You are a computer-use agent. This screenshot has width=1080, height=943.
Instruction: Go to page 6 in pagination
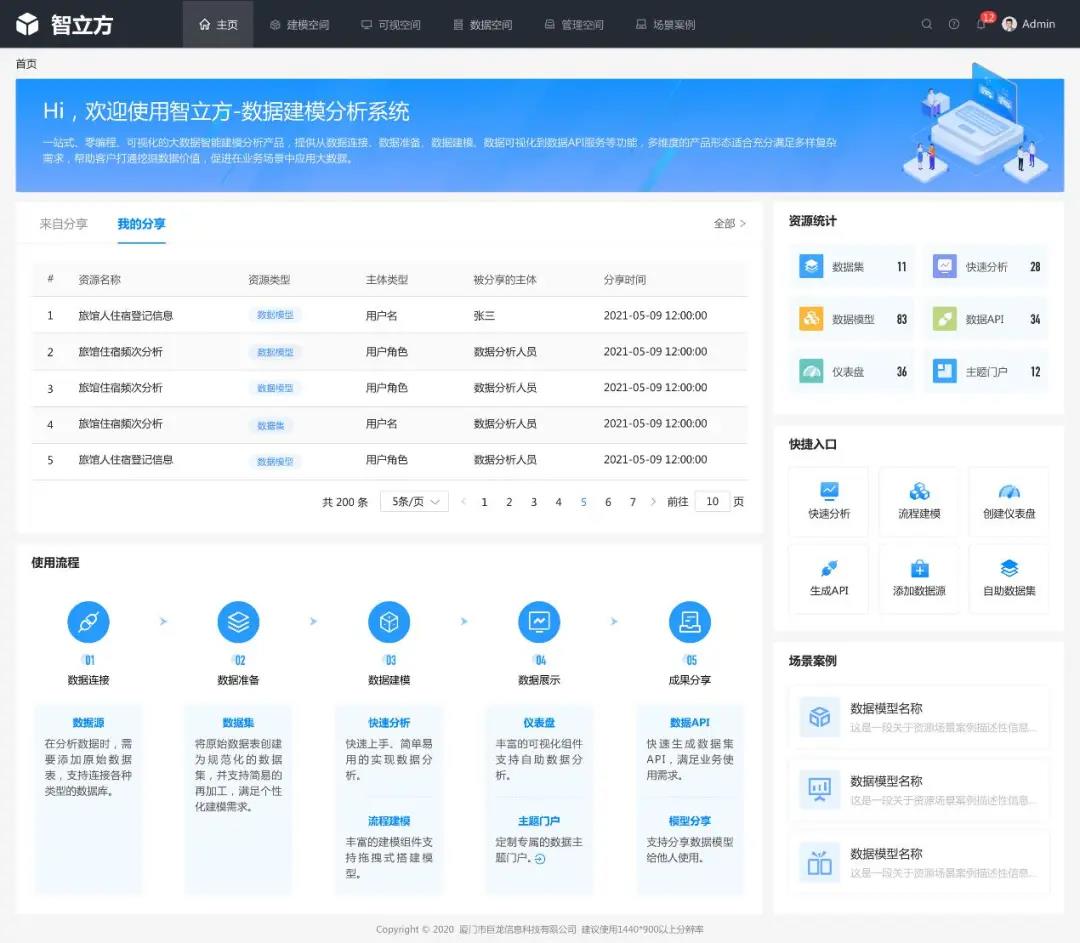coord(608,502)
